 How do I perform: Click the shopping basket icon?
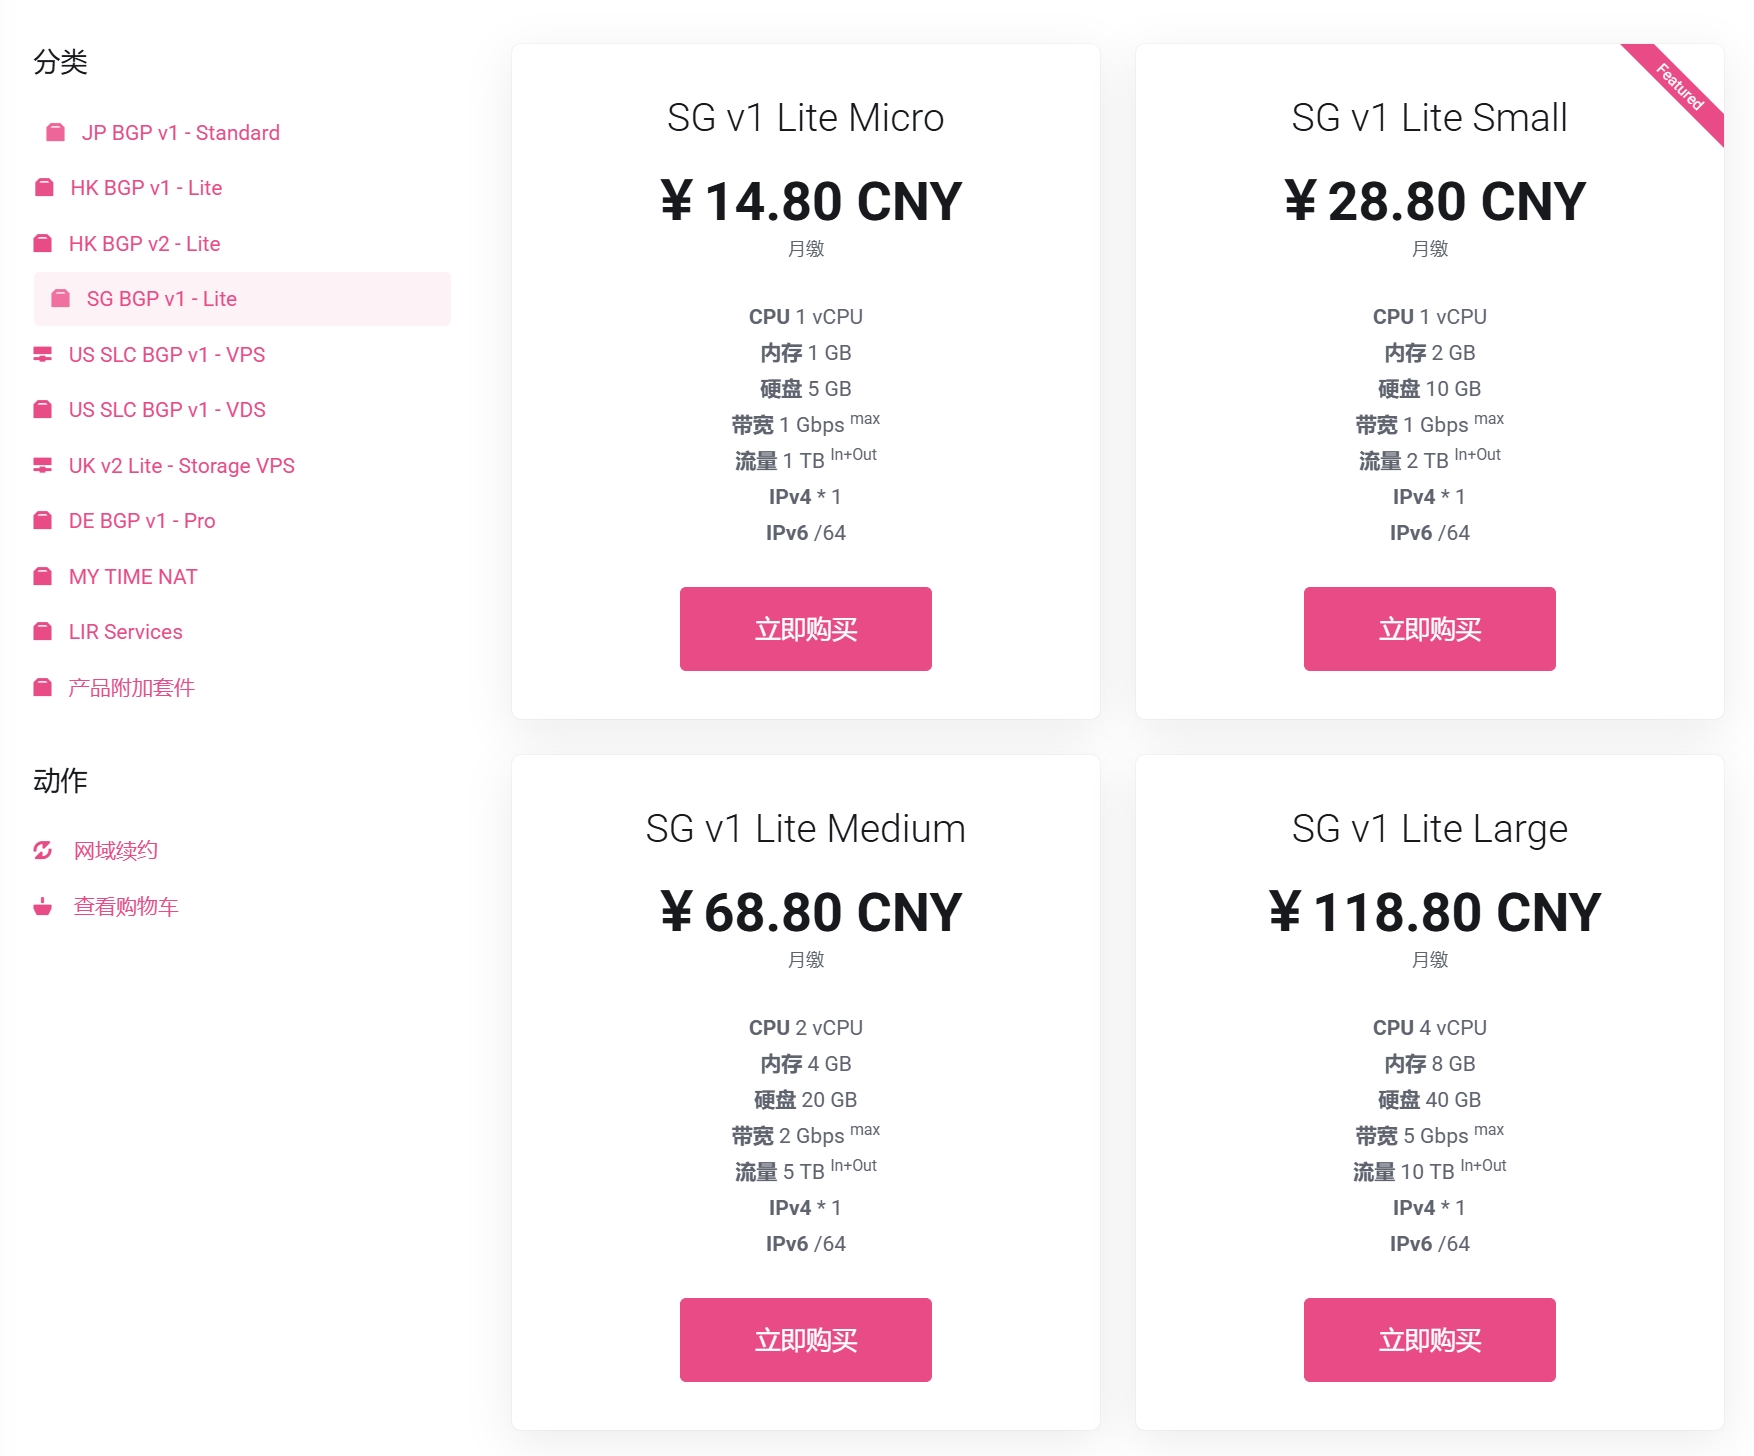click(x=43, y=907)
